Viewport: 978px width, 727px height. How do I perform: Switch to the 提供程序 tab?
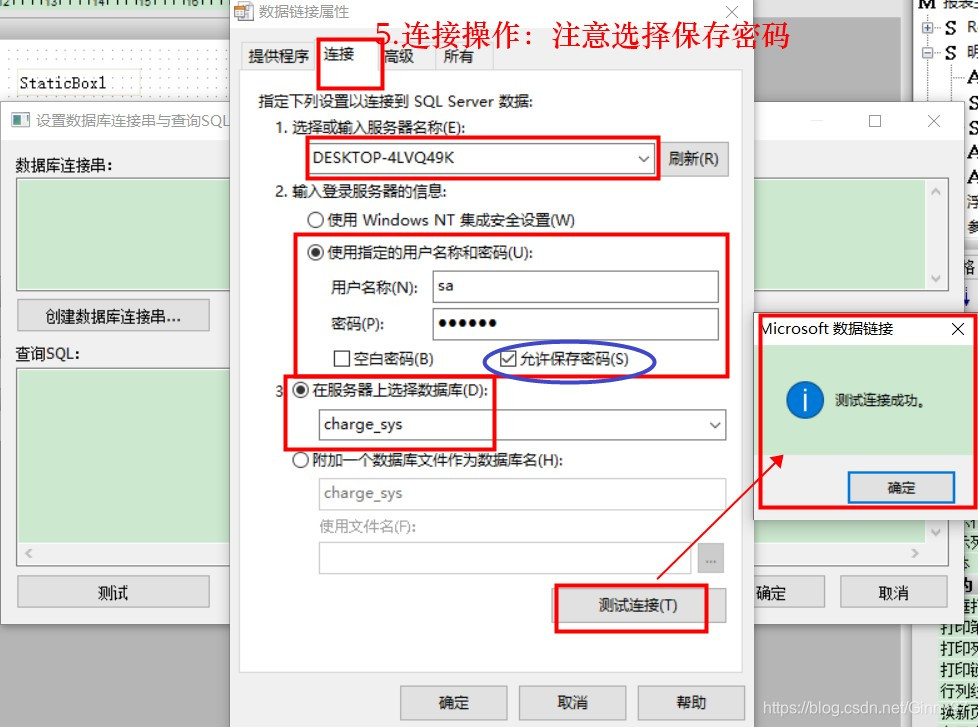coord(278,56)
